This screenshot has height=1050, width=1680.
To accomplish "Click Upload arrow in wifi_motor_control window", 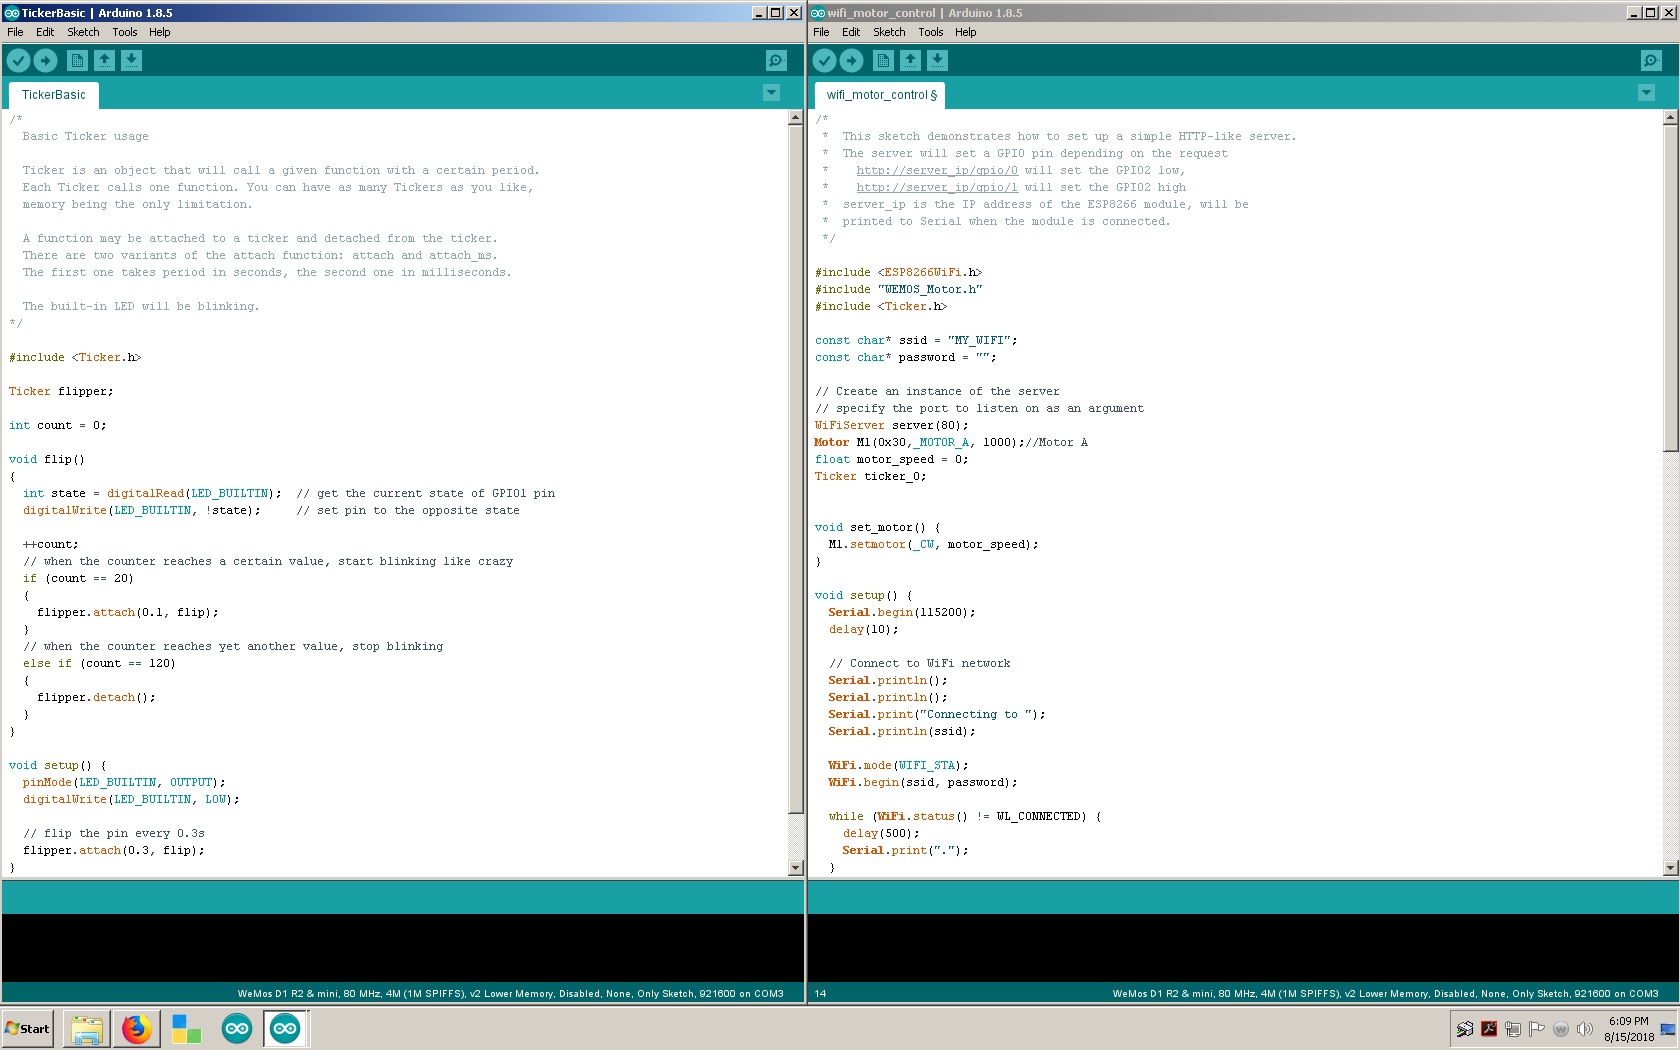I will tap(852, 61).
